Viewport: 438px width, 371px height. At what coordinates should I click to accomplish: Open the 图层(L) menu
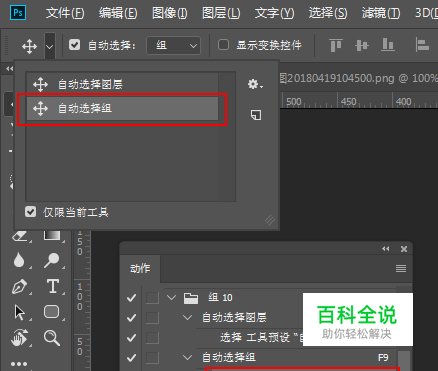coord(221,13)
